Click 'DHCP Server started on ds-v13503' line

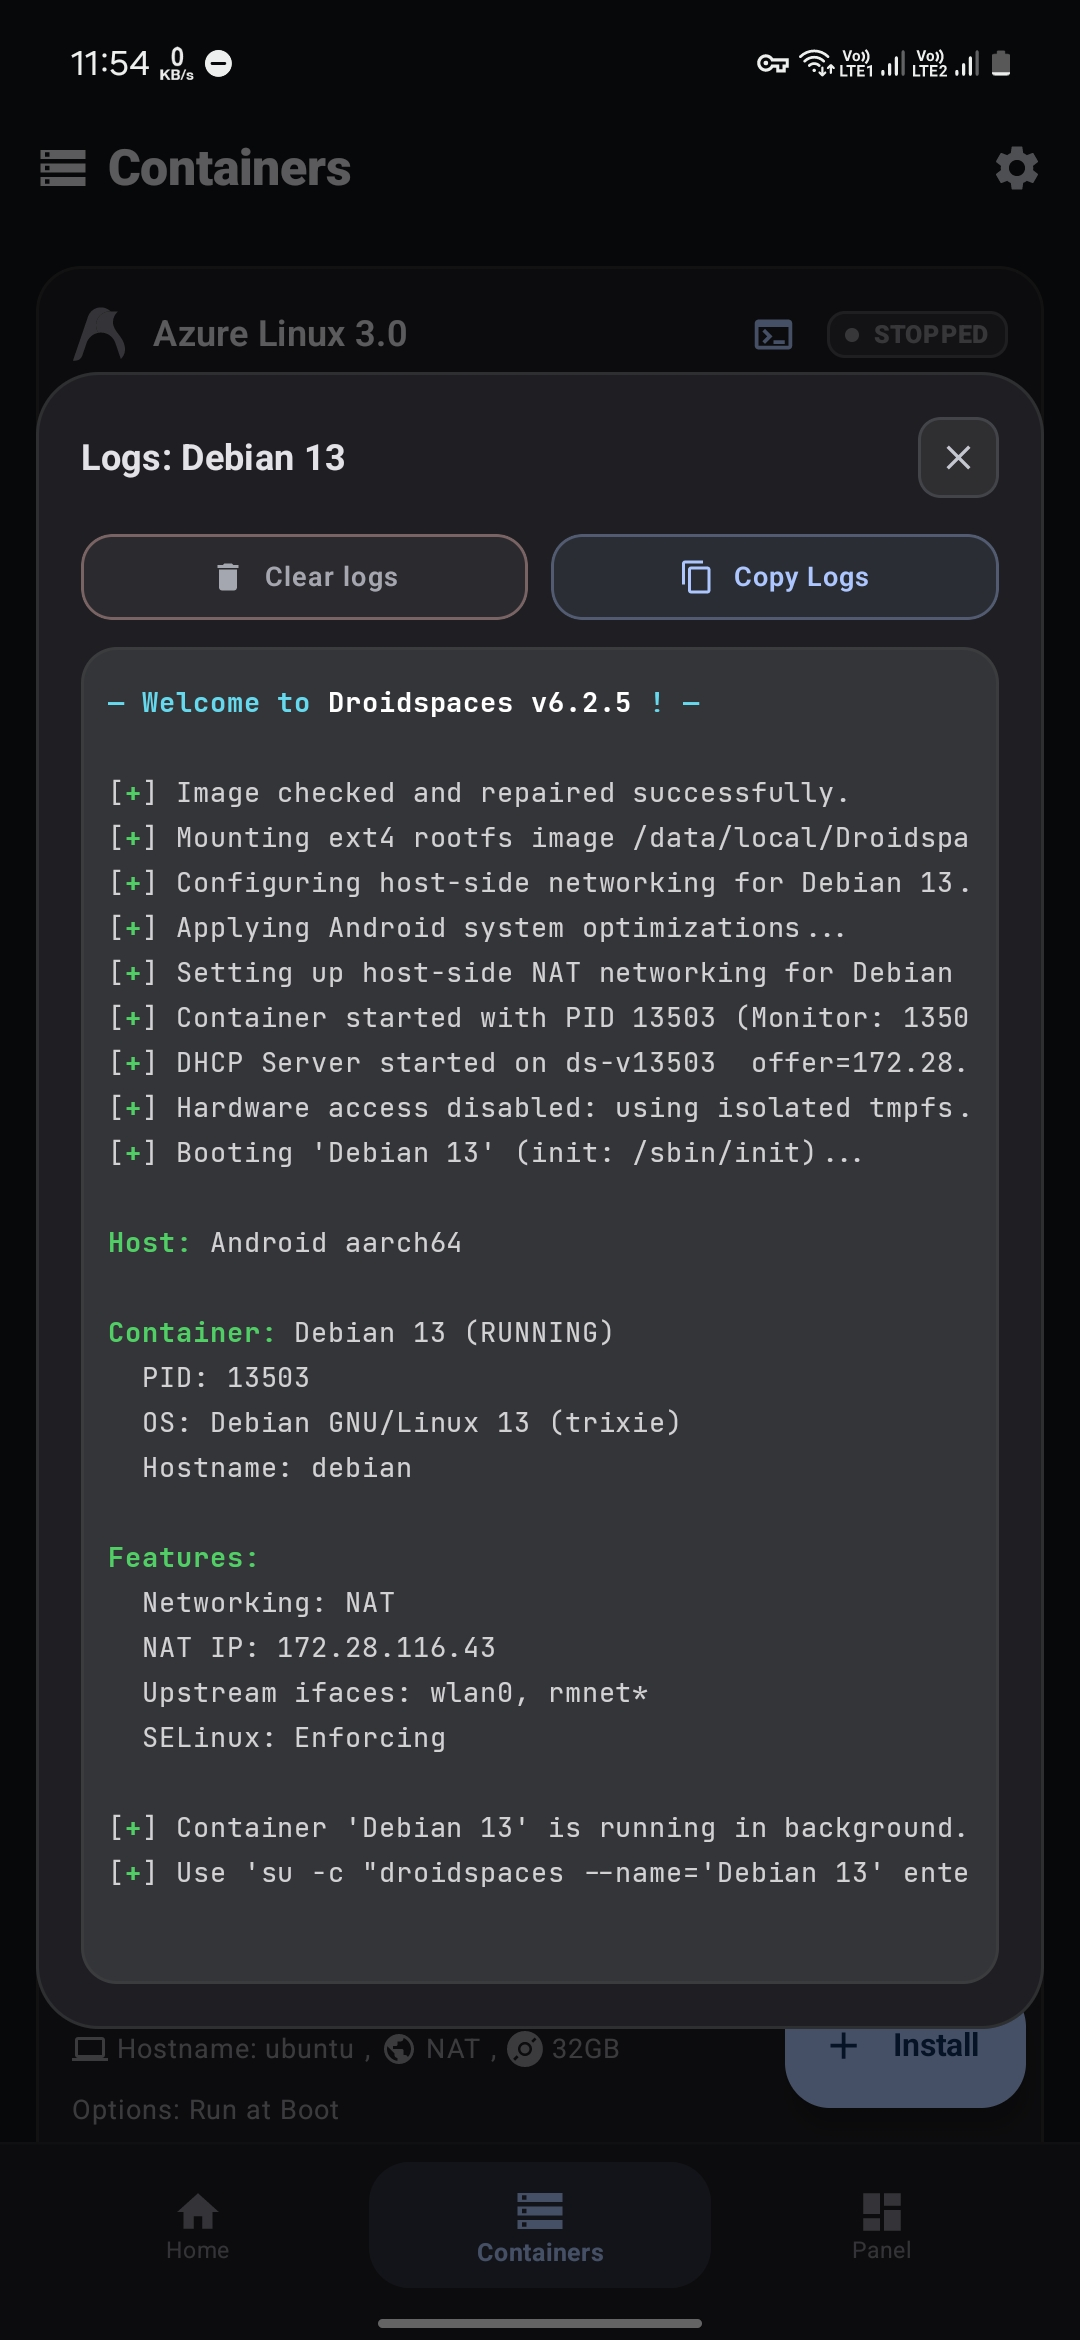539,1063
